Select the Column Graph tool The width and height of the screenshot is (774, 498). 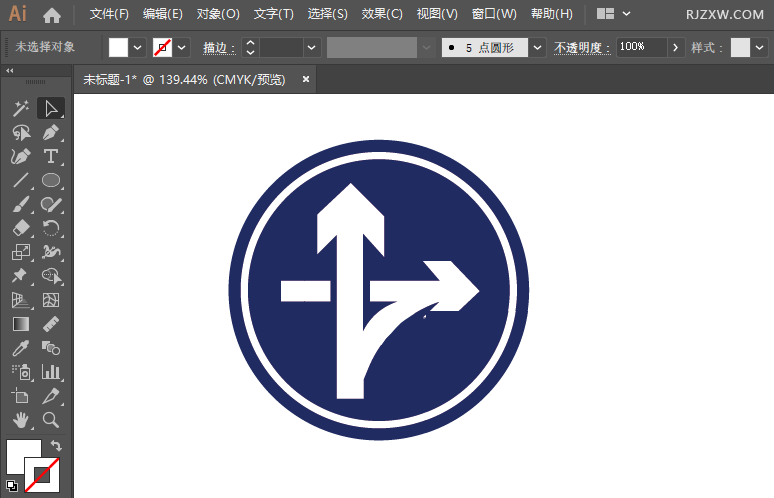tap(51, 372)
